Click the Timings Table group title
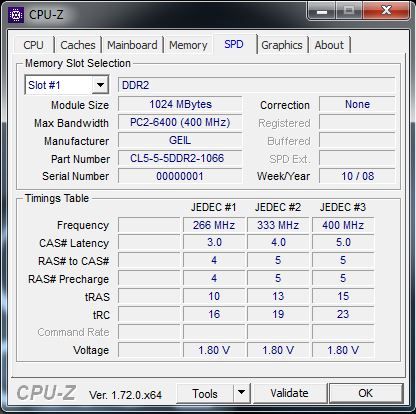The image size is (416, 414). tap(57, 198)
